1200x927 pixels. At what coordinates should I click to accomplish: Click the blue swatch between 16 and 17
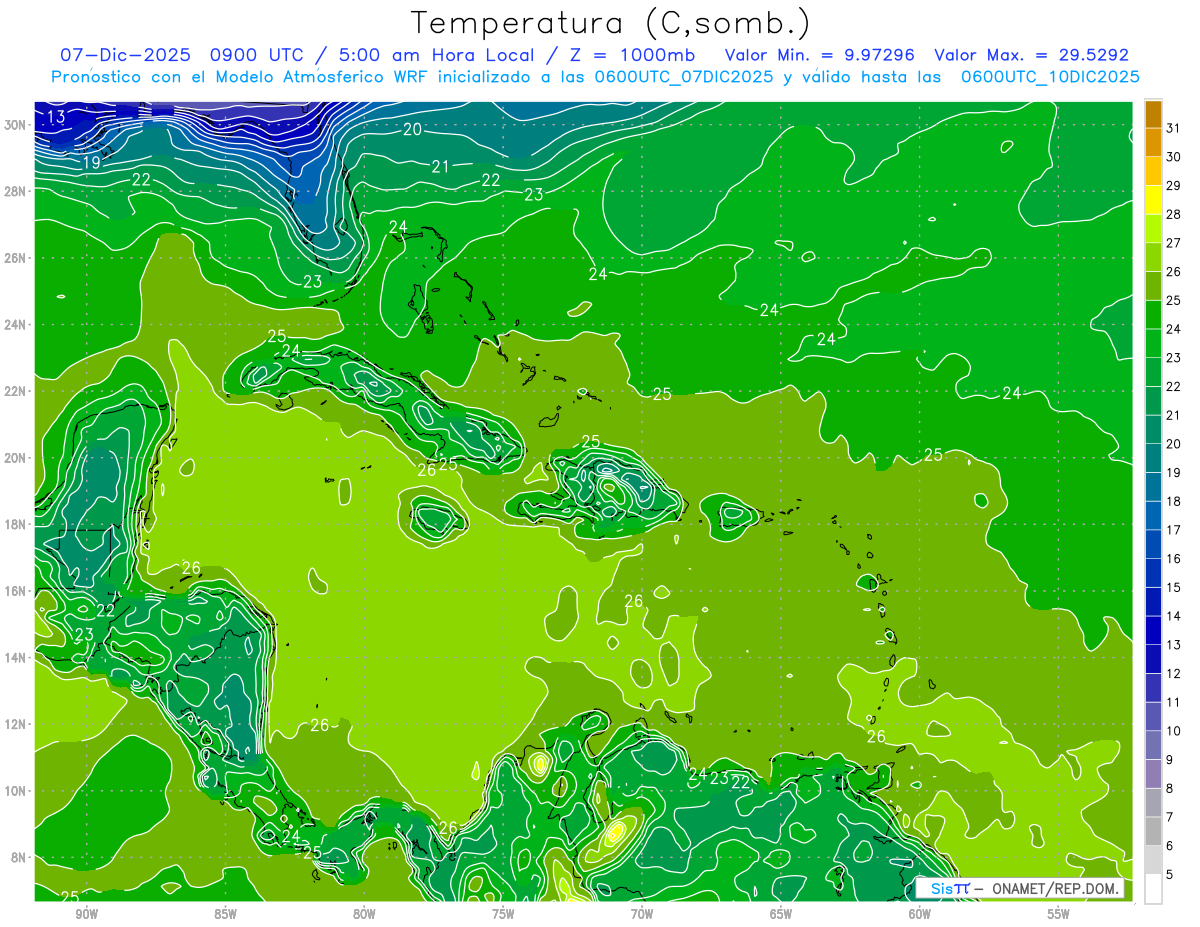tap(1153, 545)
